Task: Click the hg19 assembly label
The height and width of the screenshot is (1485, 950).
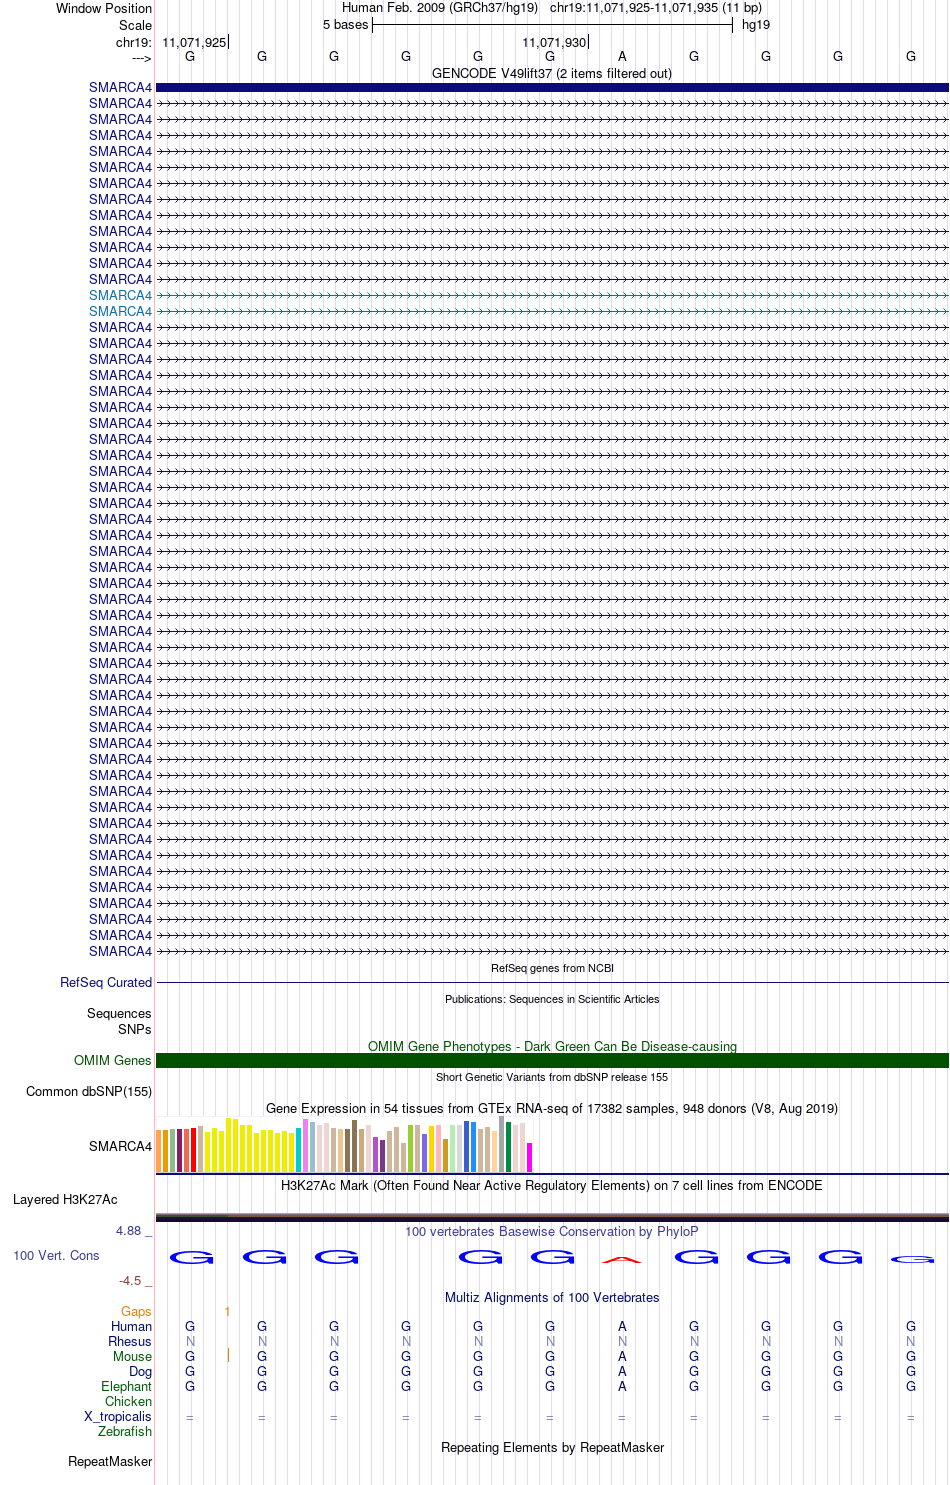Action: tap(756, 24)
